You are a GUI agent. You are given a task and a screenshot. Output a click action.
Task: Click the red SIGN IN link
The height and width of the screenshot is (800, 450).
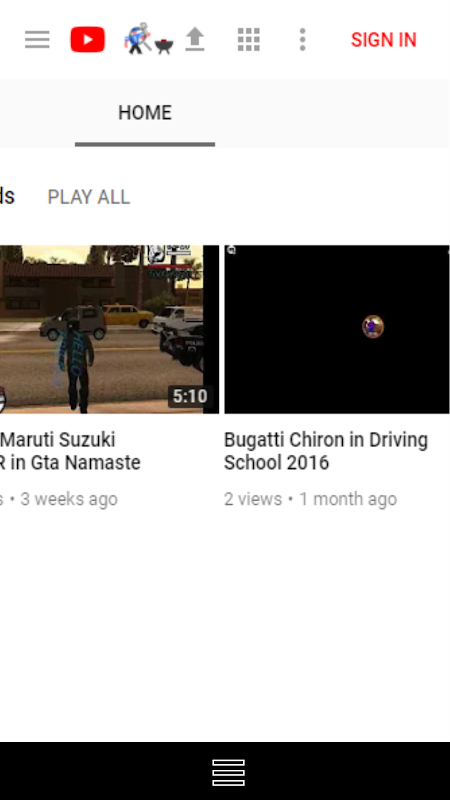[x=384, y=40]
